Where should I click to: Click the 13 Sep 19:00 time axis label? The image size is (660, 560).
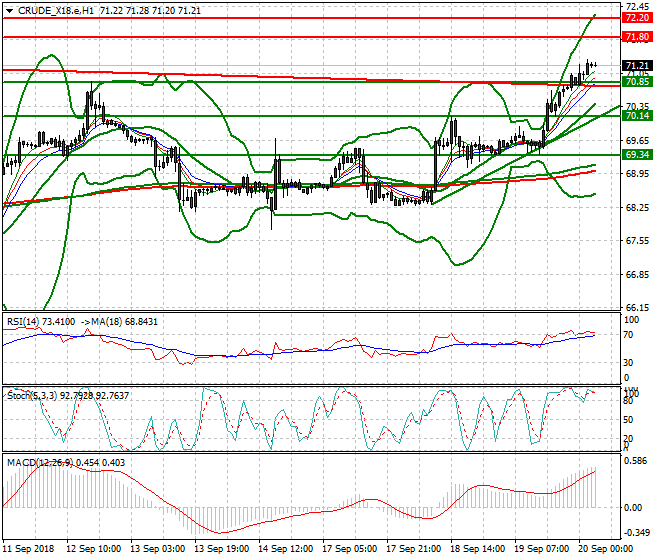click(221, 549)
